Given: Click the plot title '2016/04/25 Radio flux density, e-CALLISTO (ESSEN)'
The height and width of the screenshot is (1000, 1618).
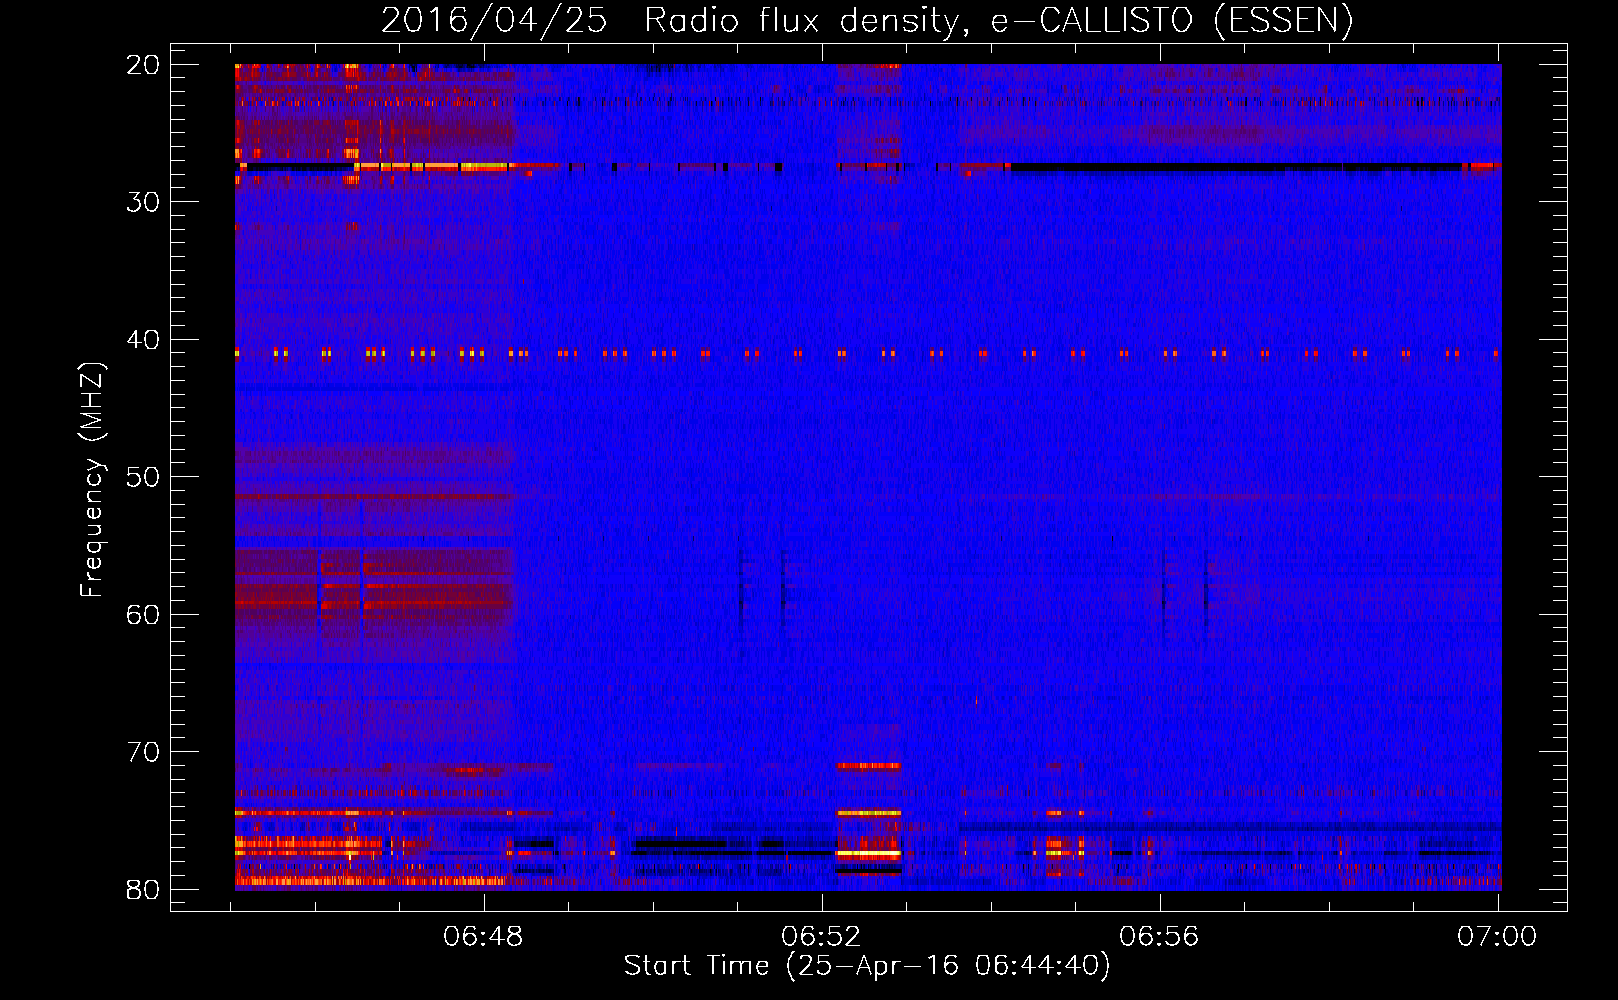Looking at the screenshot, I should click(x=867, y=20).
